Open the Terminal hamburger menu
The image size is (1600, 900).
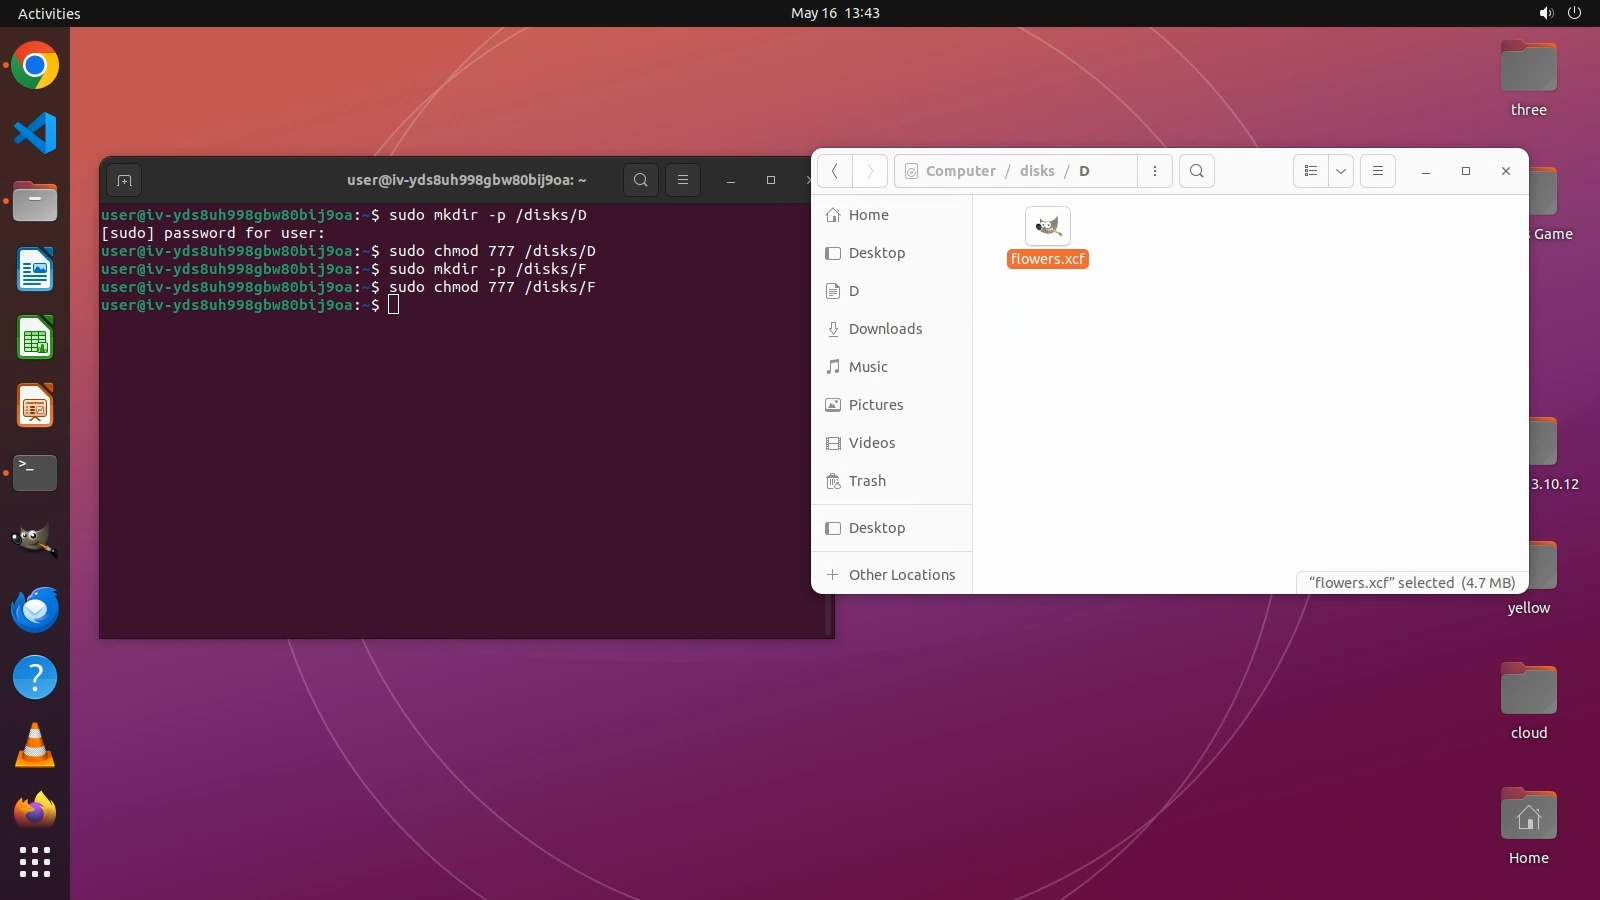(683, 180)
